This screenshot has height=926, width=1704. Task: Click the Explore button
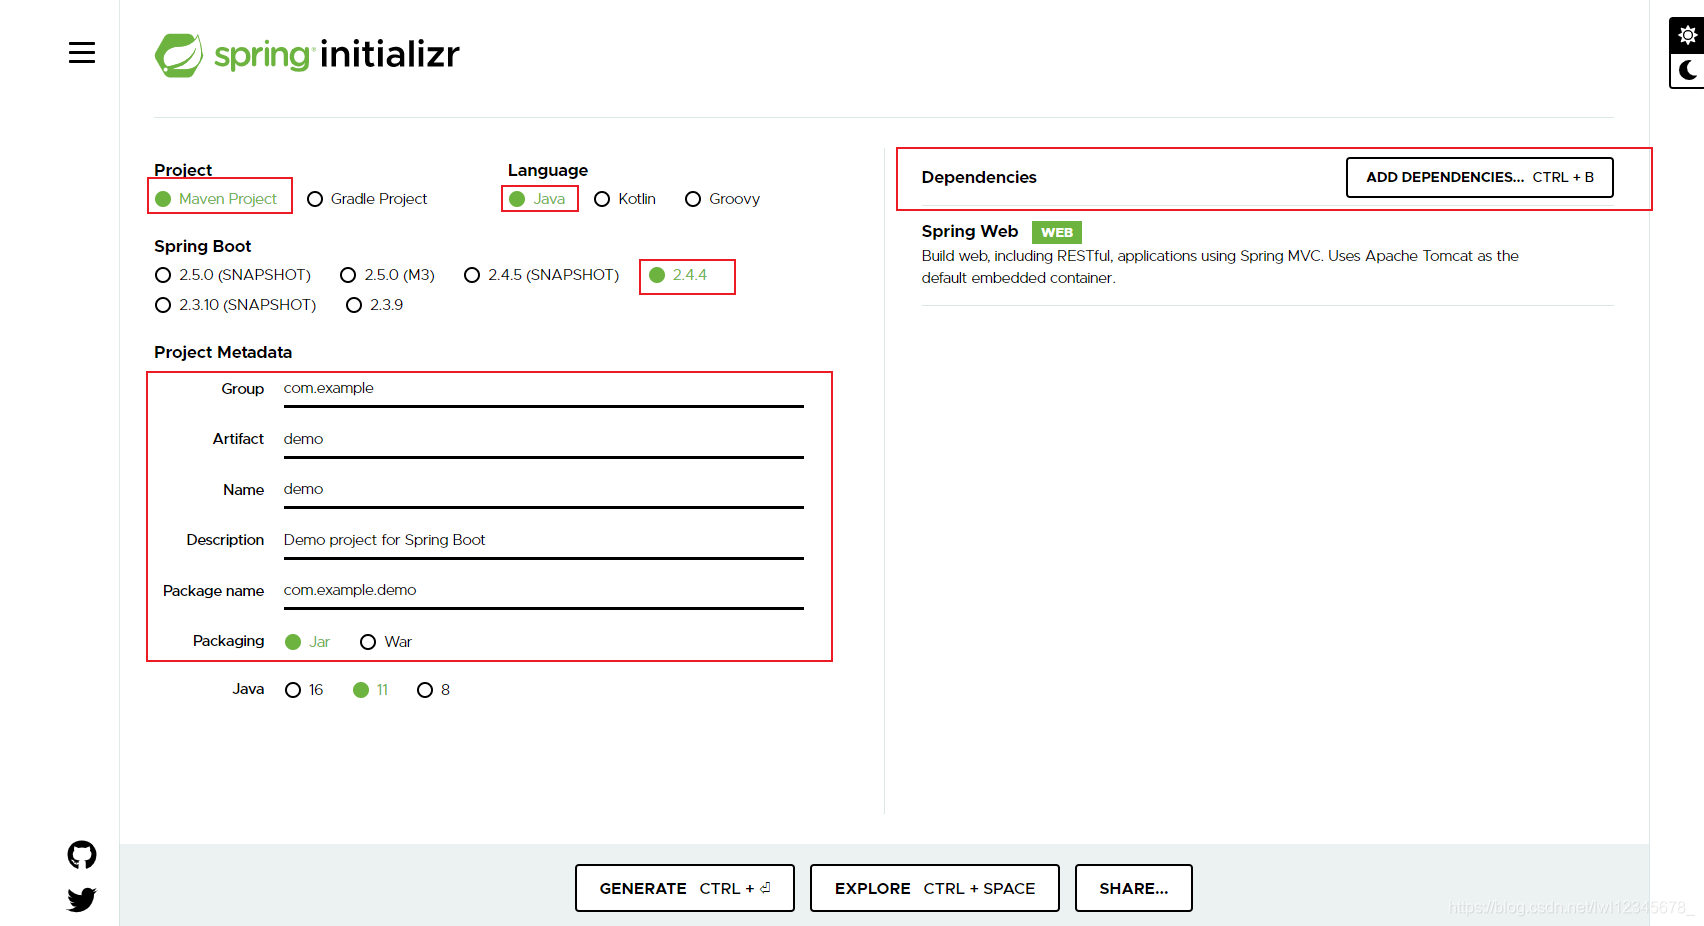(x=935, y=888)
